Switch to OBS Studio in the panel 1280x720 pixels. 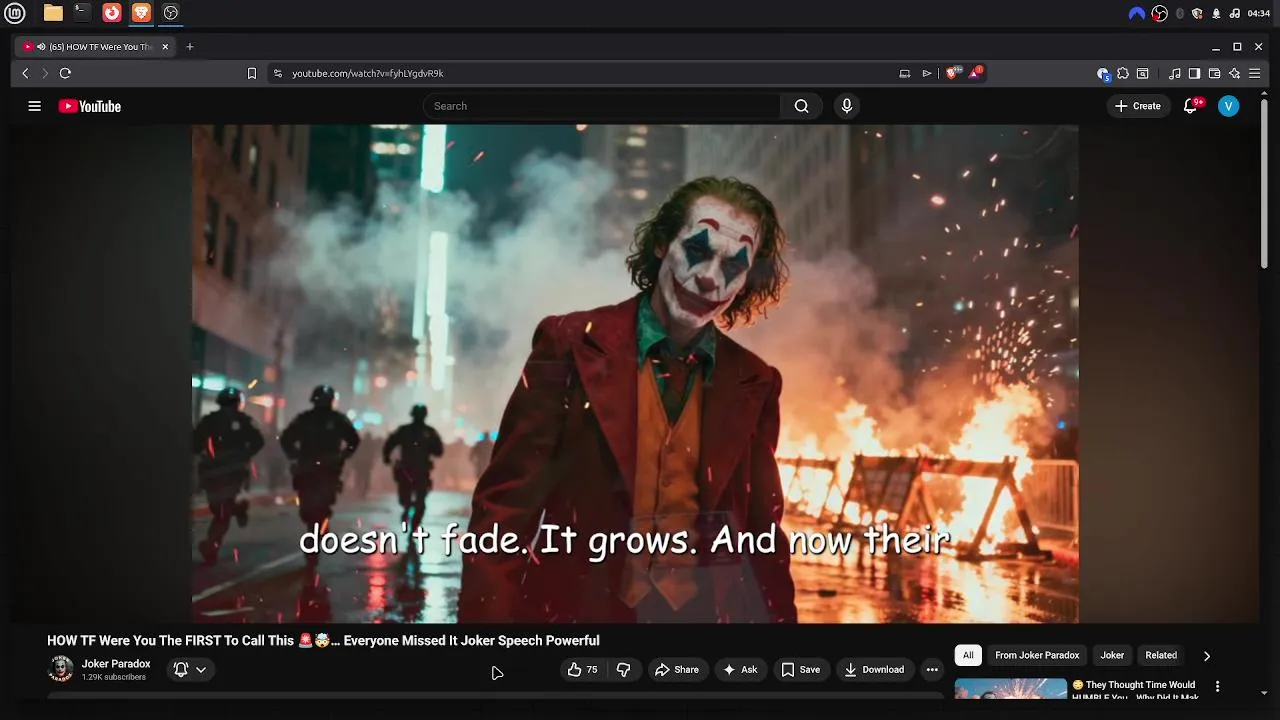click(x=171, y=13)
